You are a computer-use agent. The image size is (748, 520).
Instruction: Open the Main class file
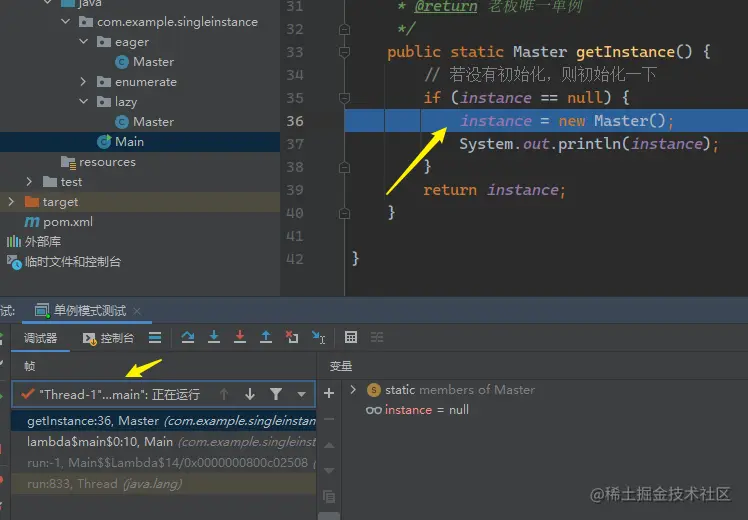(129, 142)
